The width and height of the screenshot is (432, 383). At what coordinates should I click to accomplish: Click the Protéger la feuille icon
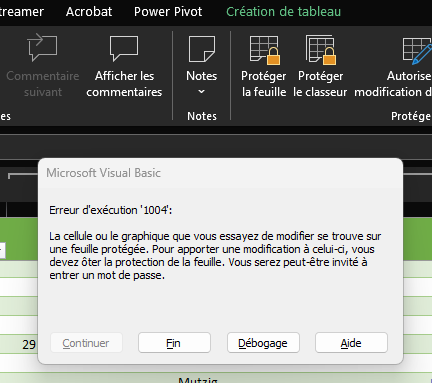click(265, 50)
